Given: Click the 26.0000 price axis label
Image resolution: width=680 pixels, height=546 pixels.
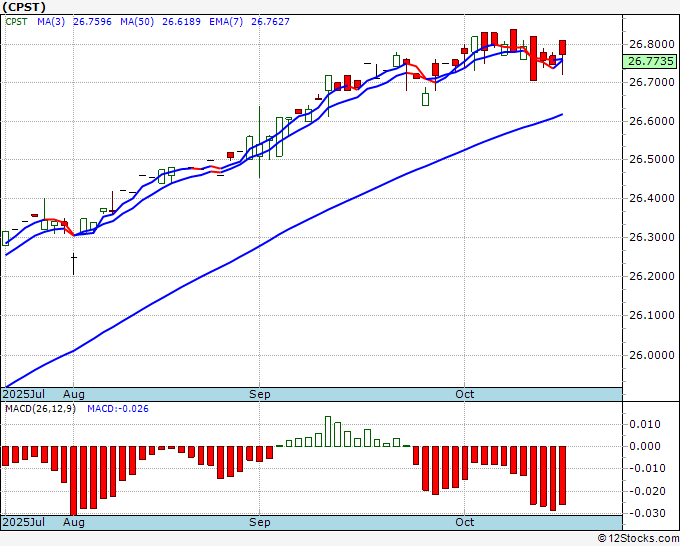Looking at the screenshot, I should point(652,355).
